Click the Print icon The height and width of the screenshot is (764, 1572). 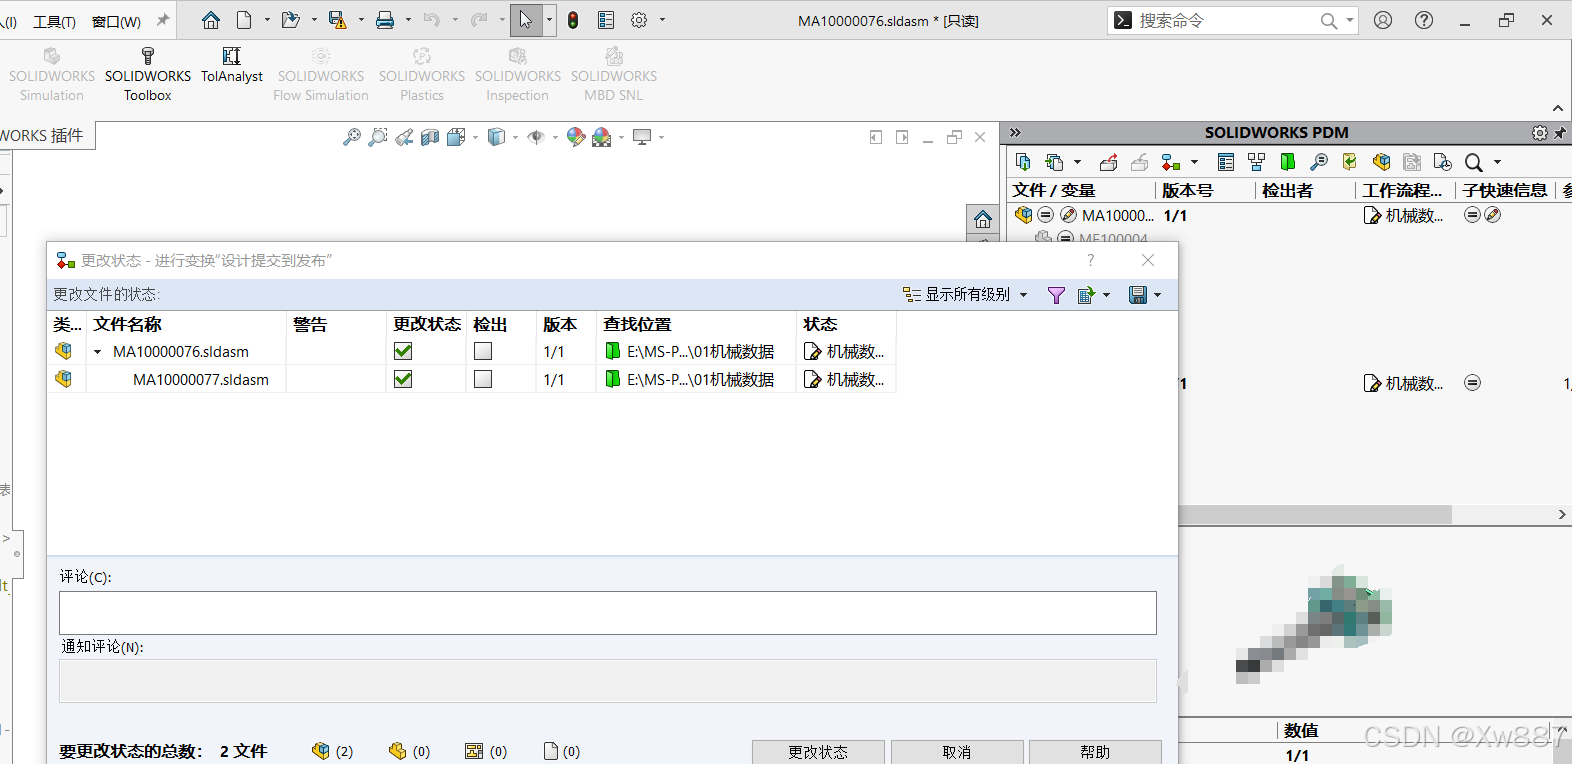384,20
